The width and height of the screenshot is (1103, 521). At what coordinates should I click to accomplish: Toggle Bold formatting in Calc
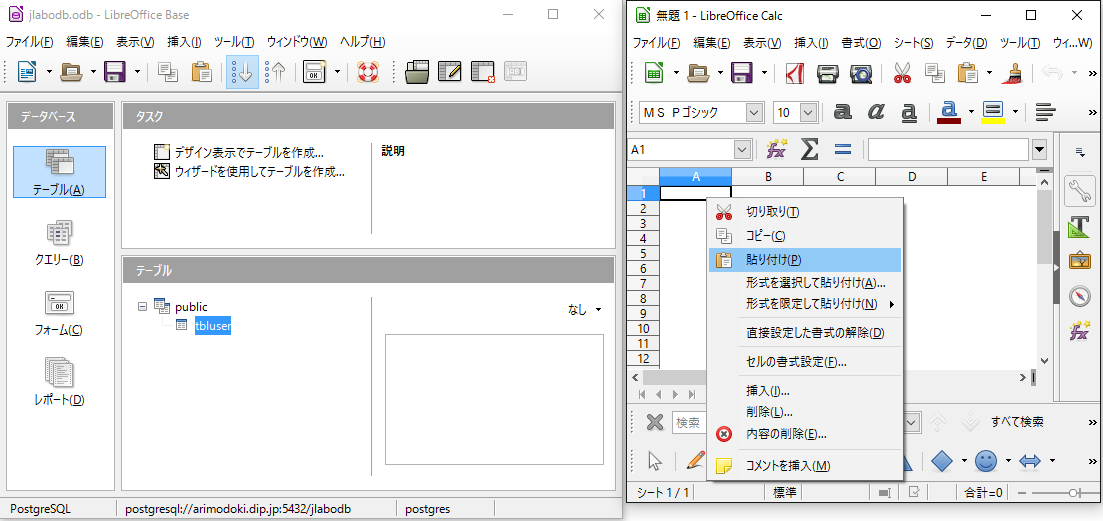click(842, 111)
